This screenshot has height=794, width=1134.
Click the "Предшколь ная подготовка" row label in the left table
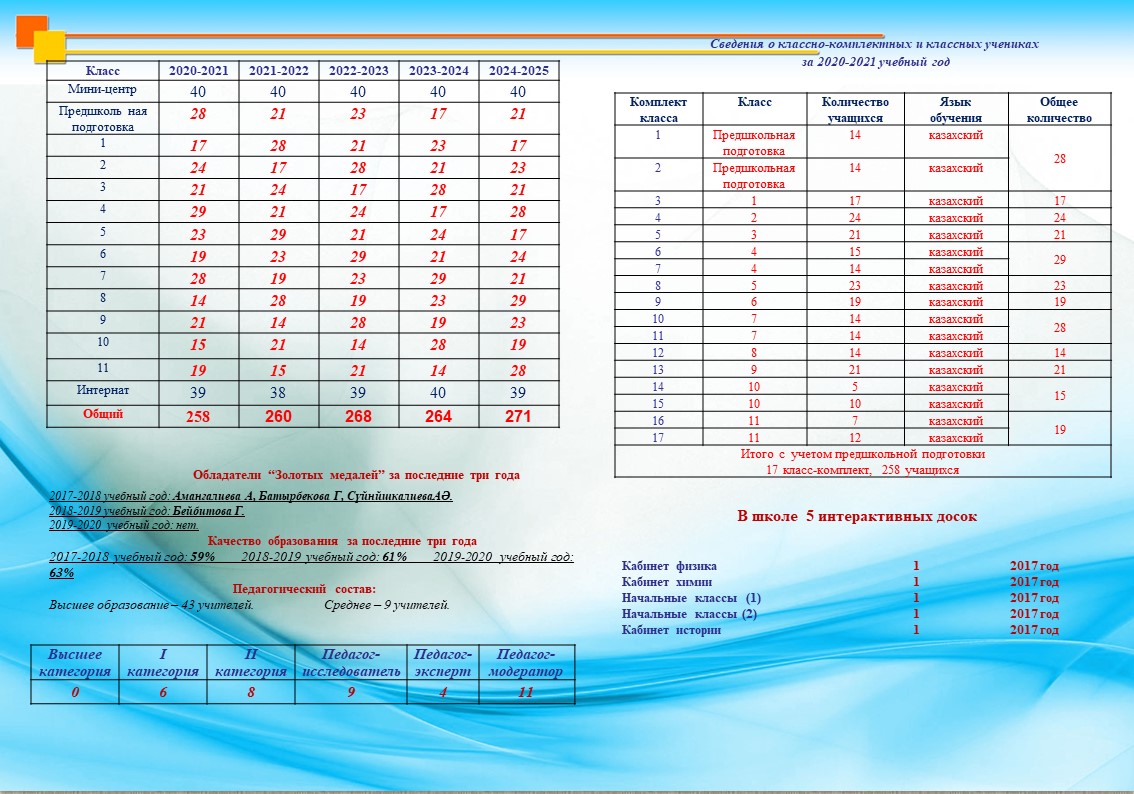pos(103,119)
